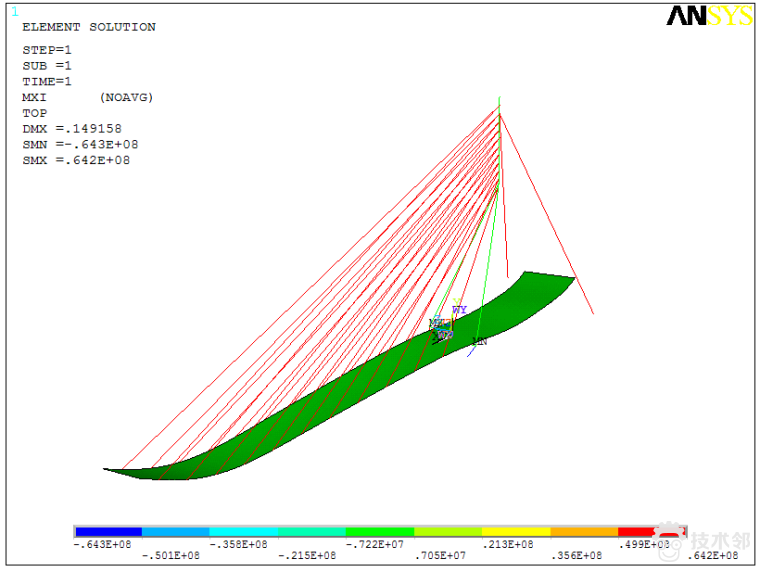Click the window number 1 in top-left

15,12
